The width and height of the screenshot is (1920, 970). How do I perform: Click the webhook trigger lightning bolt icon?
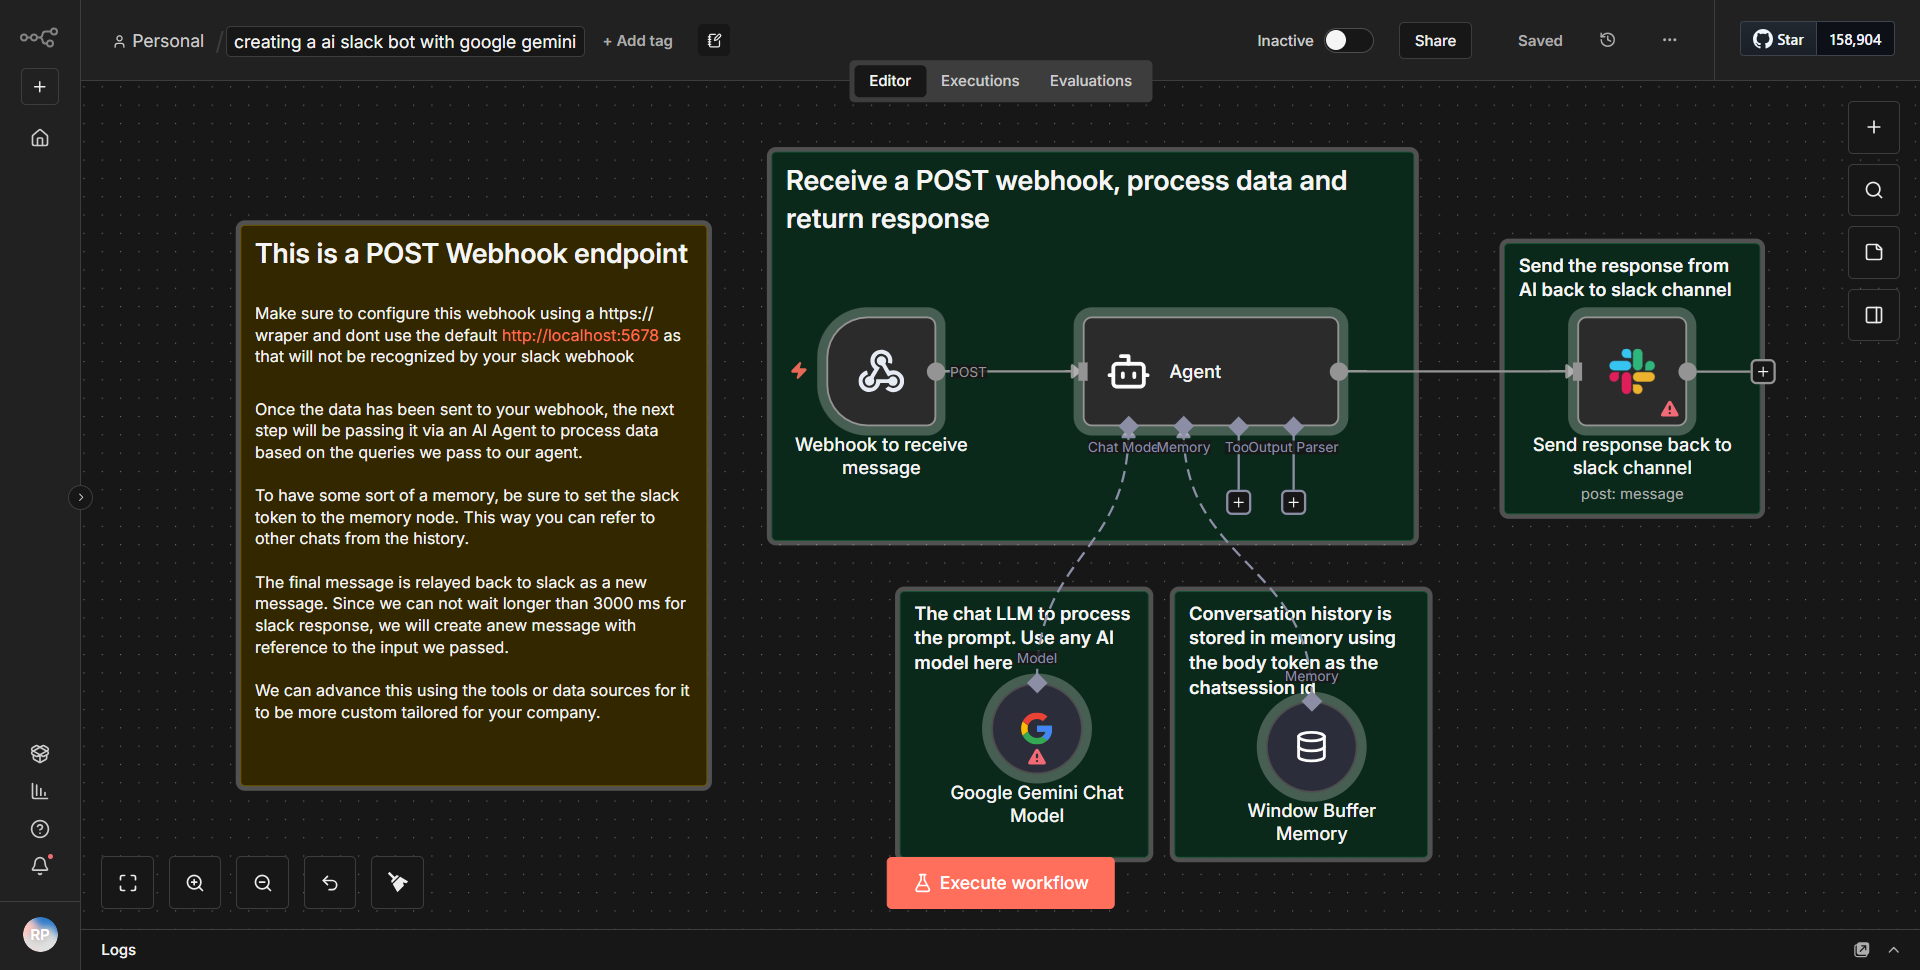pos(799,371)
